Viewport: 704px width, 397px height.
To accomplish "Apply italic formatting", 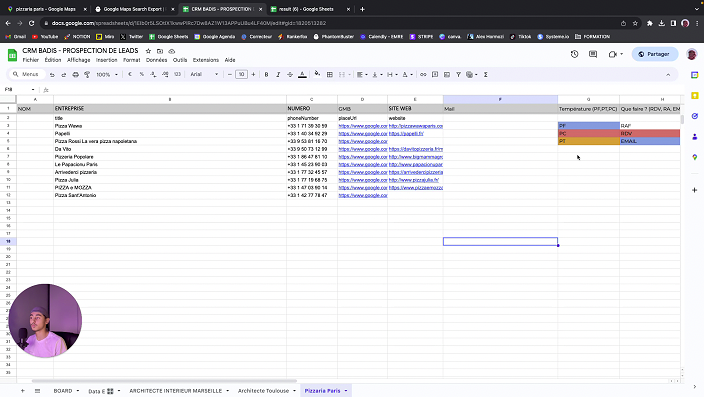I will (278, 75).
